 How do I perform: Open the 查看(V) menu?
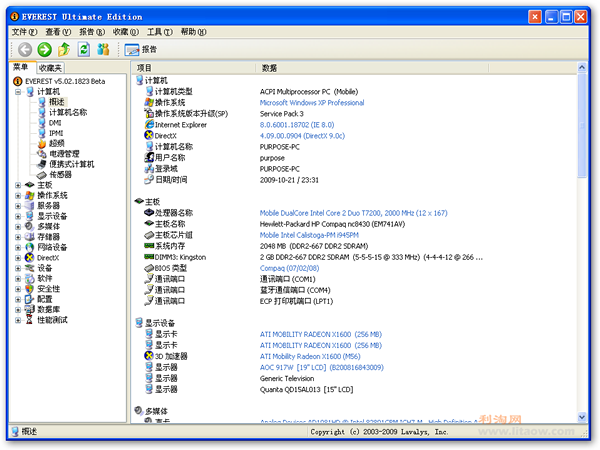(x=58, y=32)
